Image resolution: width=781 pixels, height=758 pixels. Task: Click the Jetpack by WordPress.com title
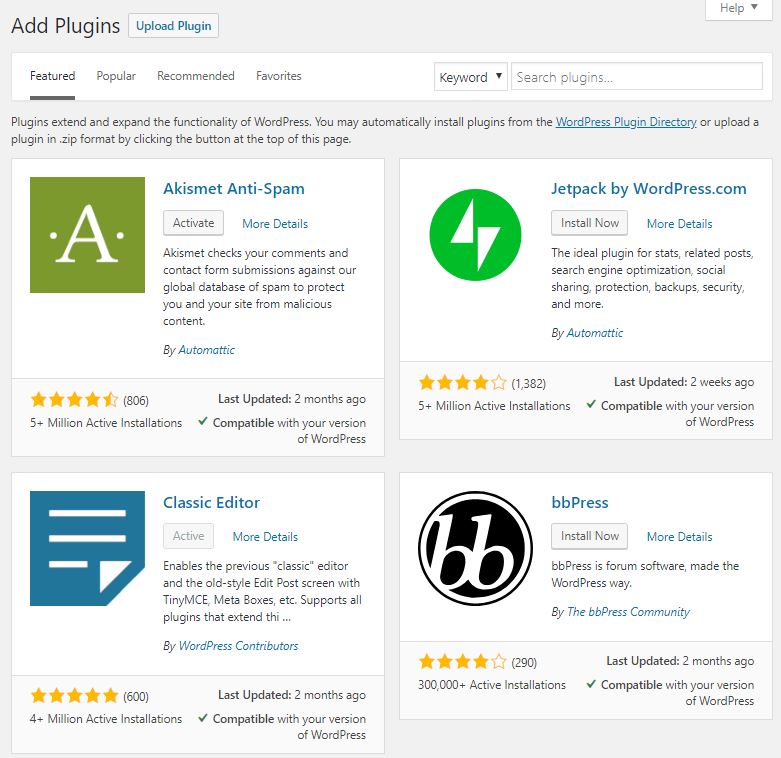(649, 189)
